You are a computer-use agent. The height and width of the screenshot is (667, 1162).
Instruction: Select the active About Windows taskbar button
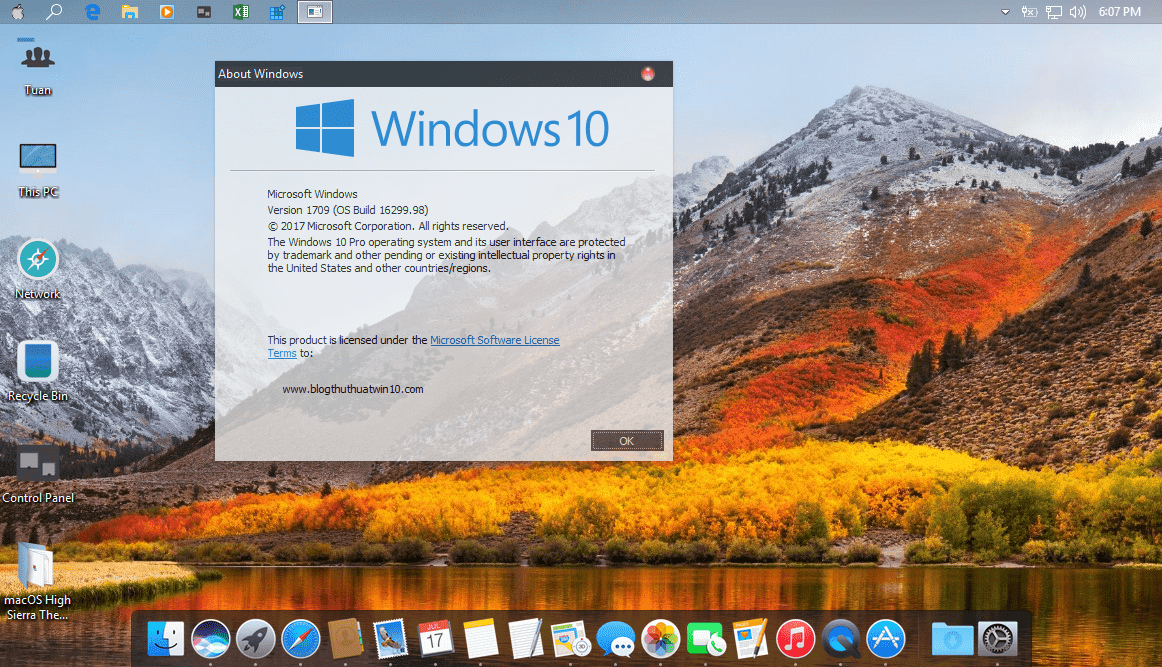[315, 12]
